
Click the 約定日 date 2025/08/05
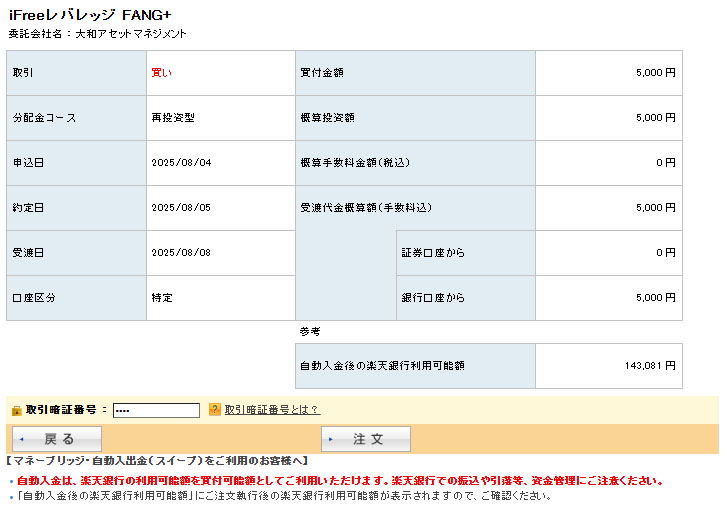pos(181,208)
